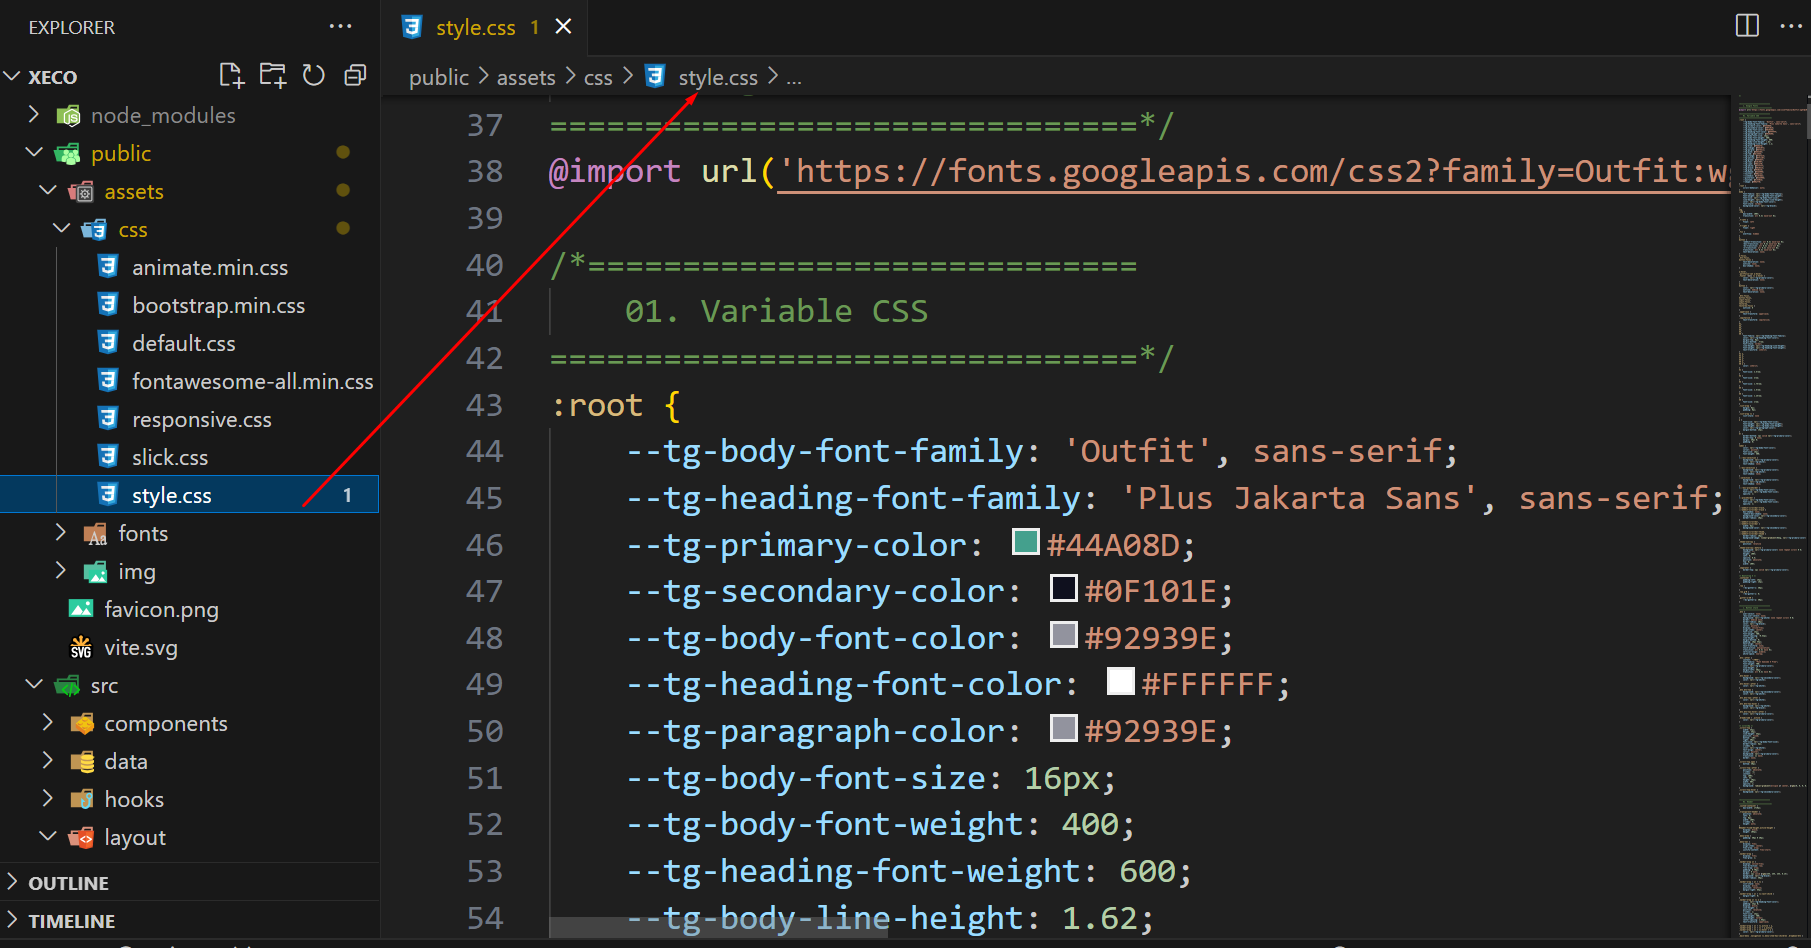This screenshot has width=1811, height=948.
Task: Click the horizontal scrollbar under the code
Action: 718,928
